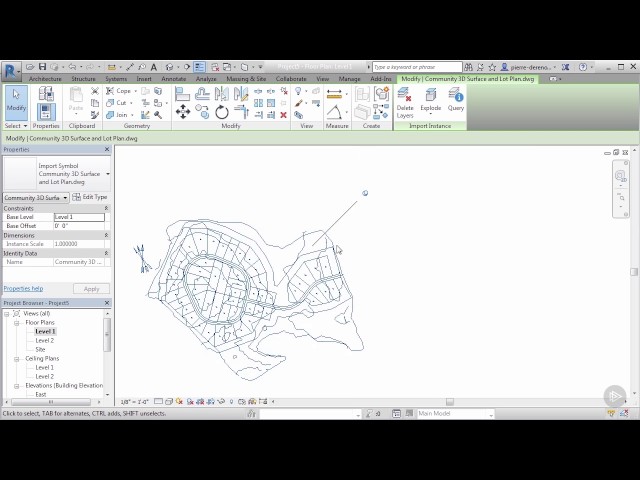This screenshot has width=640, height=480.
Task: Click the keyword search box
Action: point(417,67)
